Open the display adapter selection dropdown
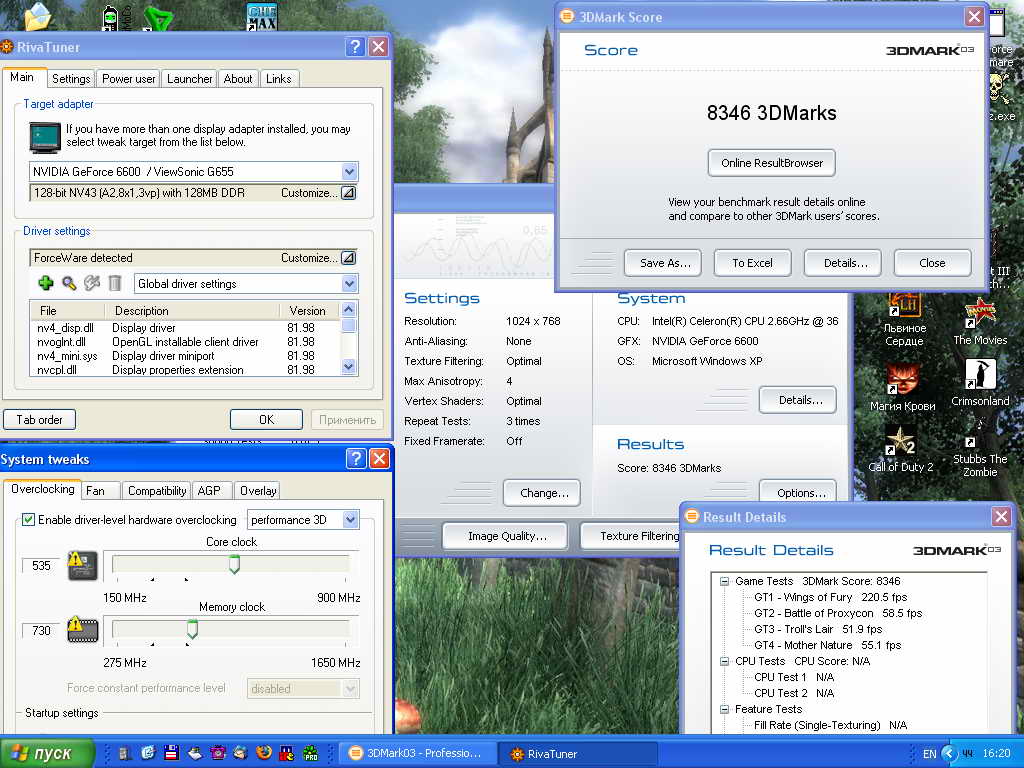Image resolution: width=1024 pixels, height=768 pixels. coord(349,171)
